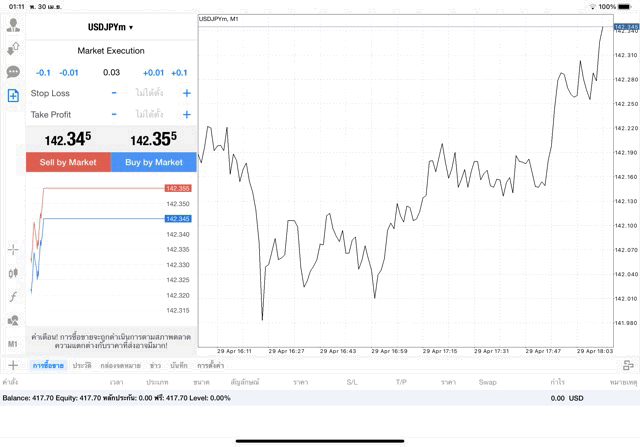Select the new order document icon

[13, 95]
